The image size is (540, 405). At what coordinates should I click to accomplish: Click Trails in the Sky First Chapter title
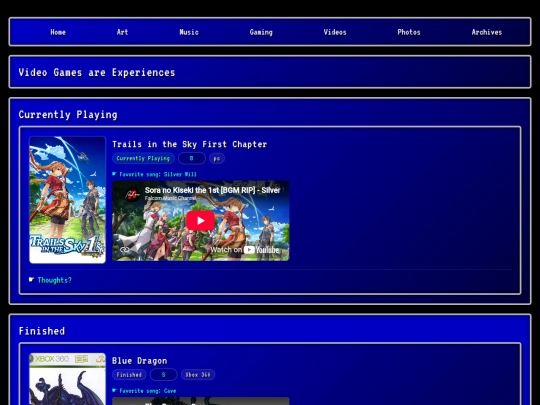[x=189, y=144]
